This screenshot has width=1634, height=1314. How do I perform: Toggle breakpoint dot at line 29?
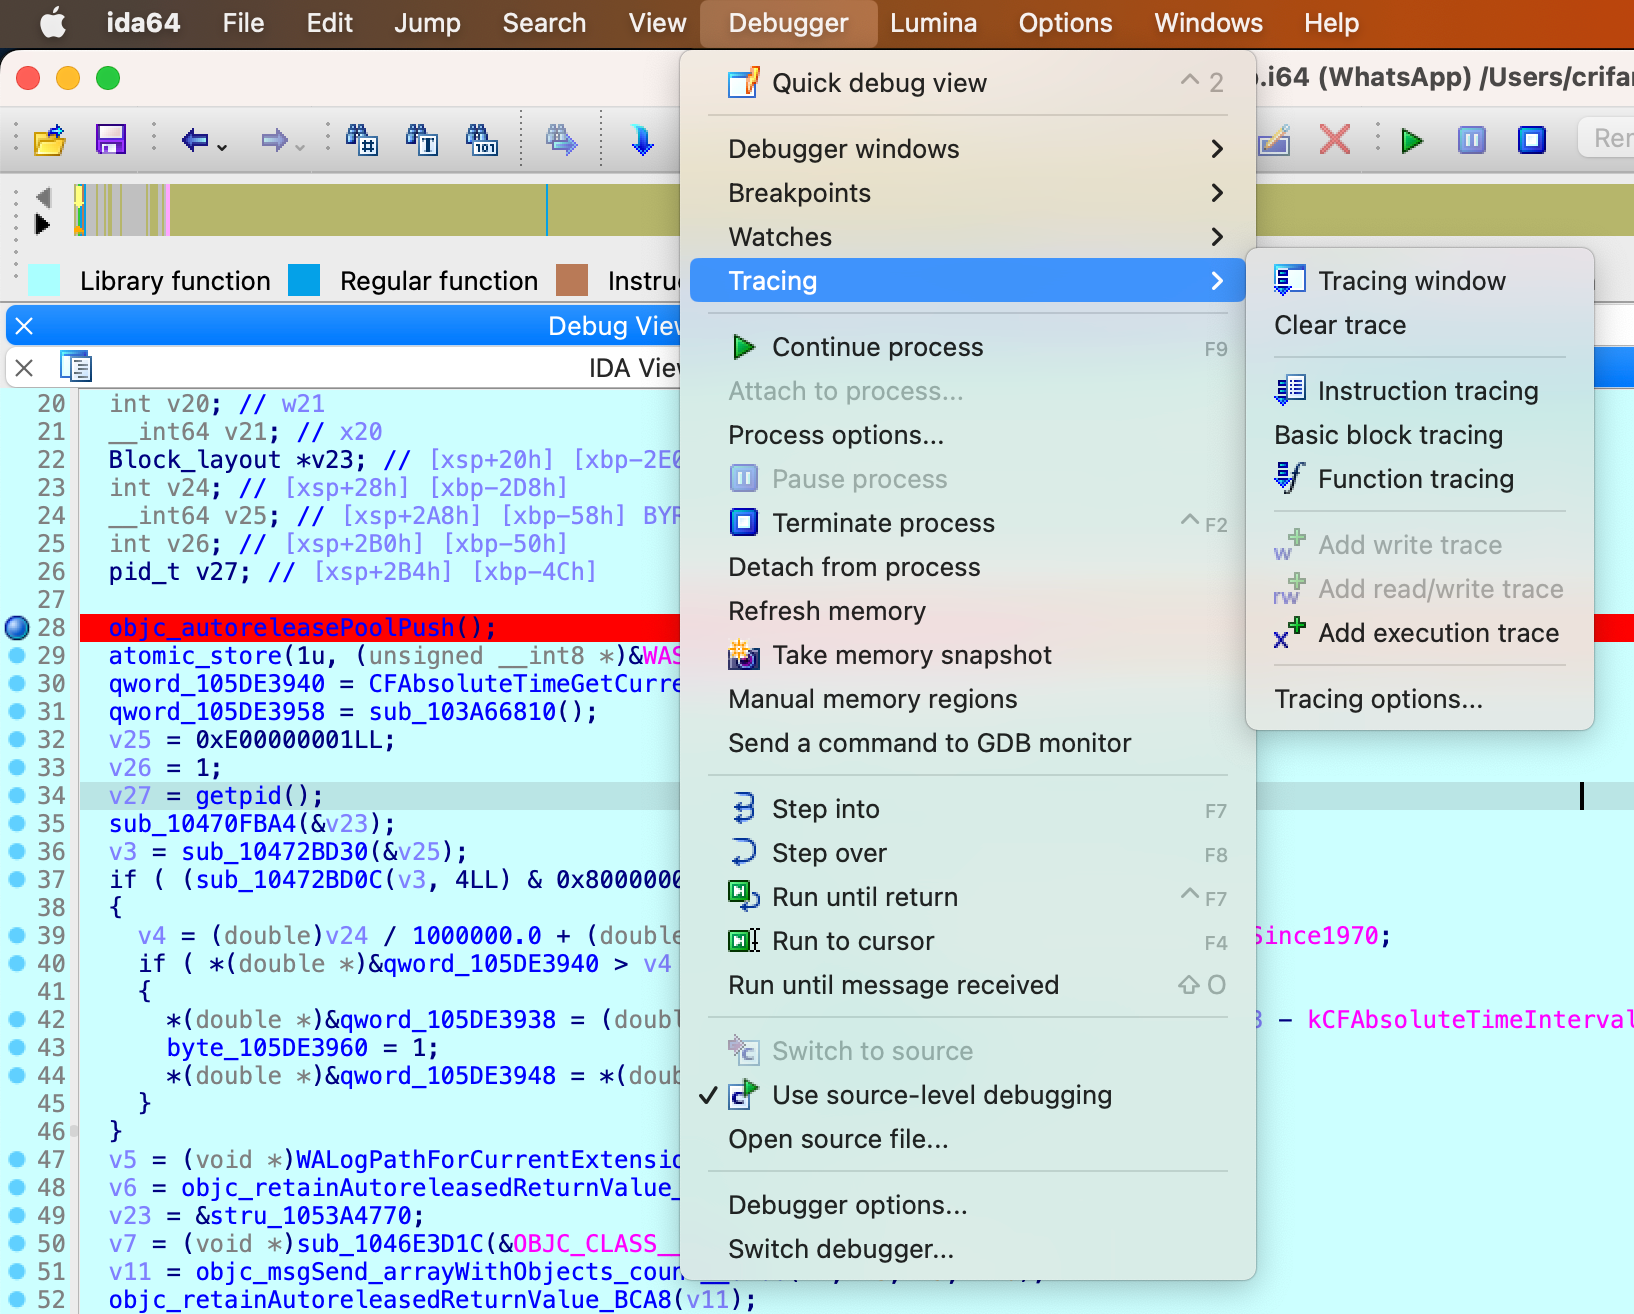coord(17,655)
